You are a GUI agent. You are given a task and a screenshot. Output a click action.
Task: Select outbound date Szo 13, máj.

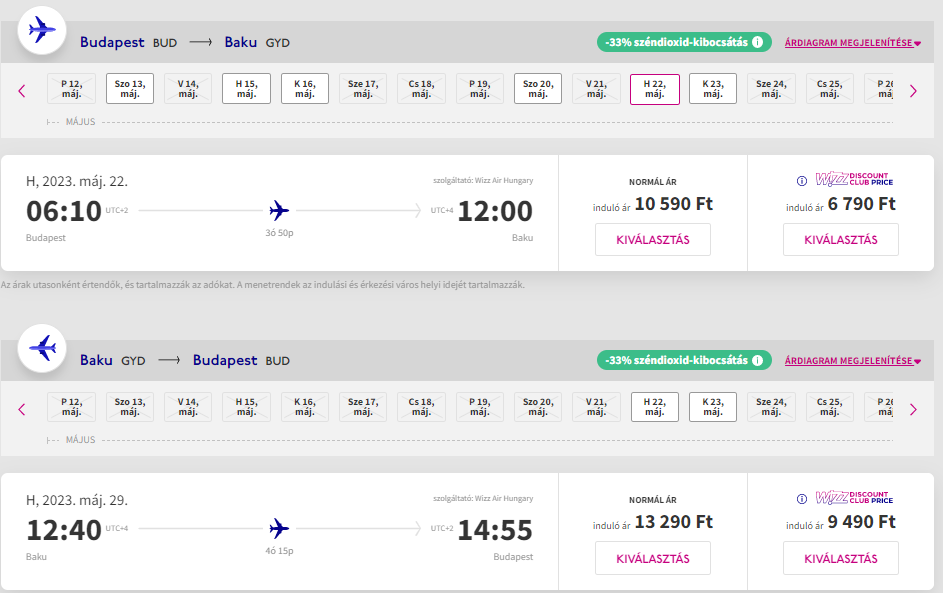click(x=130, y=89)
